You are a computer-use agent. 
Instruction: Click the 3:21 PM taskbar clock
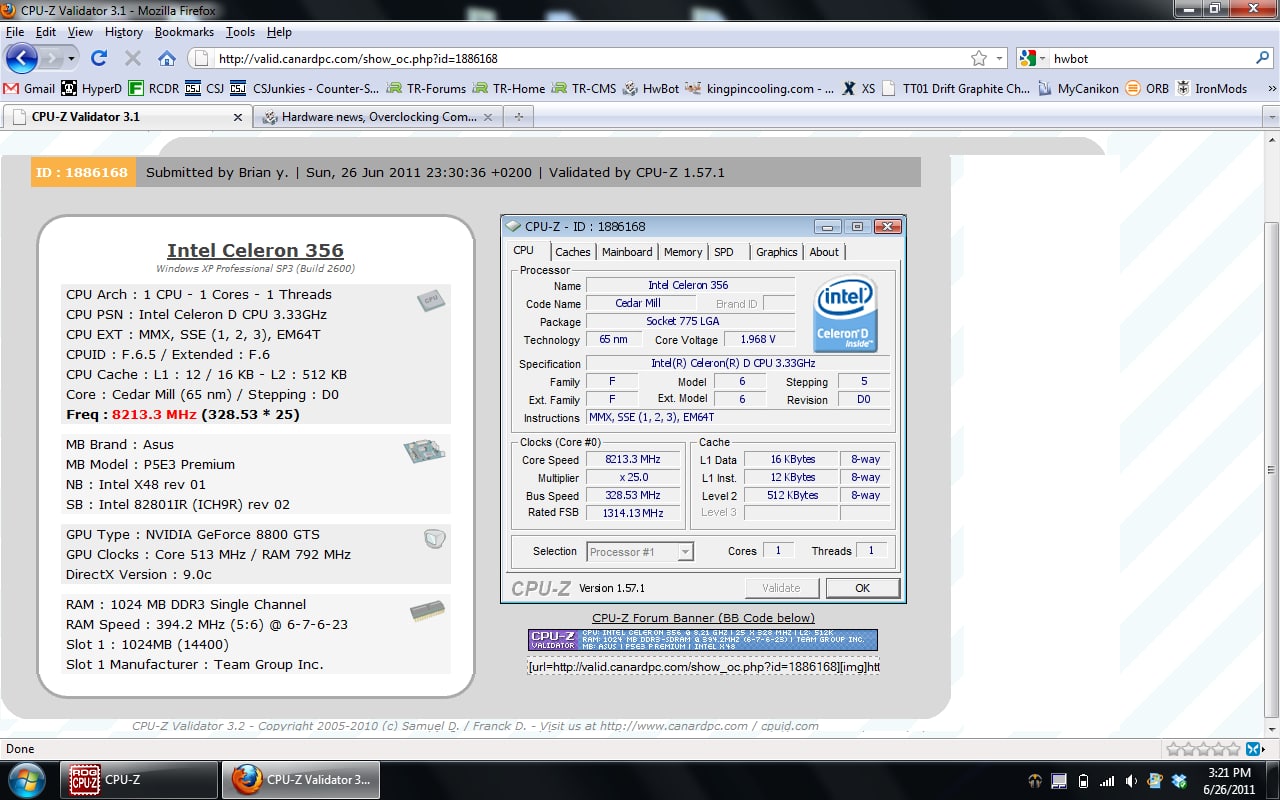tap(1228, 772)
